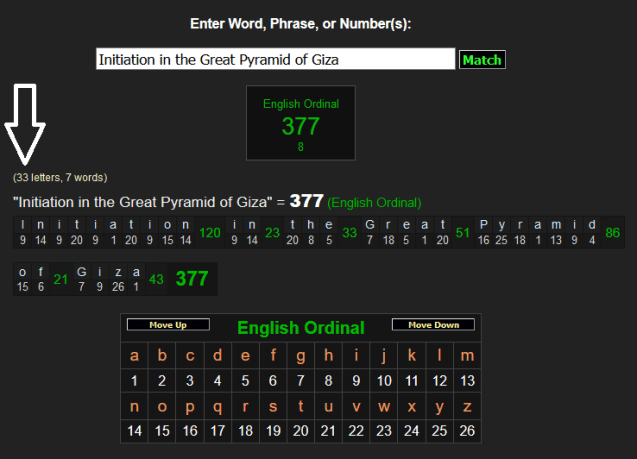
Task: Click the Move Up button
Action: 168,325
